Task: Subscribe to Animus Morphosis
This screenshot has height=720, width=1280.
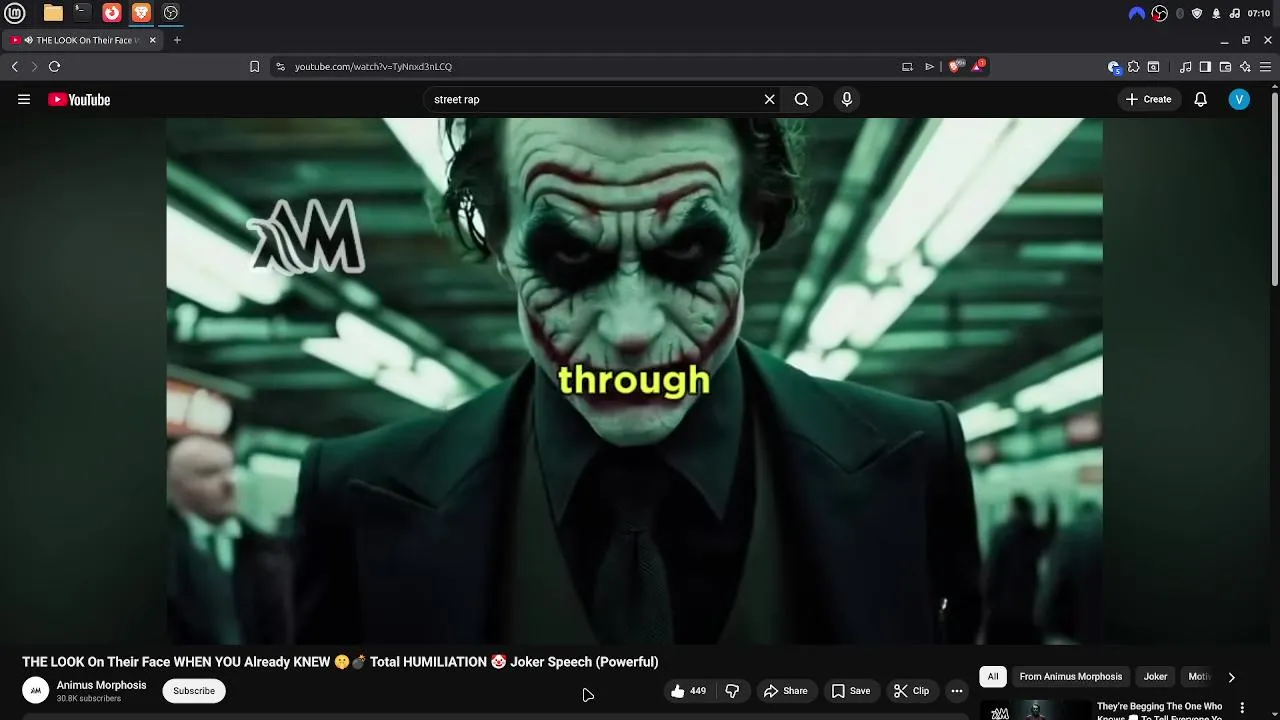Action: click(194, 690)
